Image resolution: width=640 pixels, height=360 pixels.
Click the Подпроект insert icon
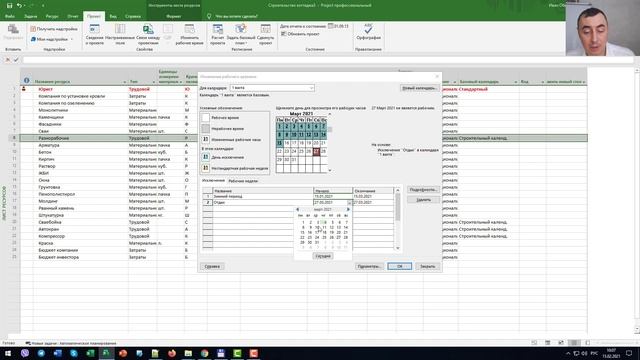coord(13,32)
